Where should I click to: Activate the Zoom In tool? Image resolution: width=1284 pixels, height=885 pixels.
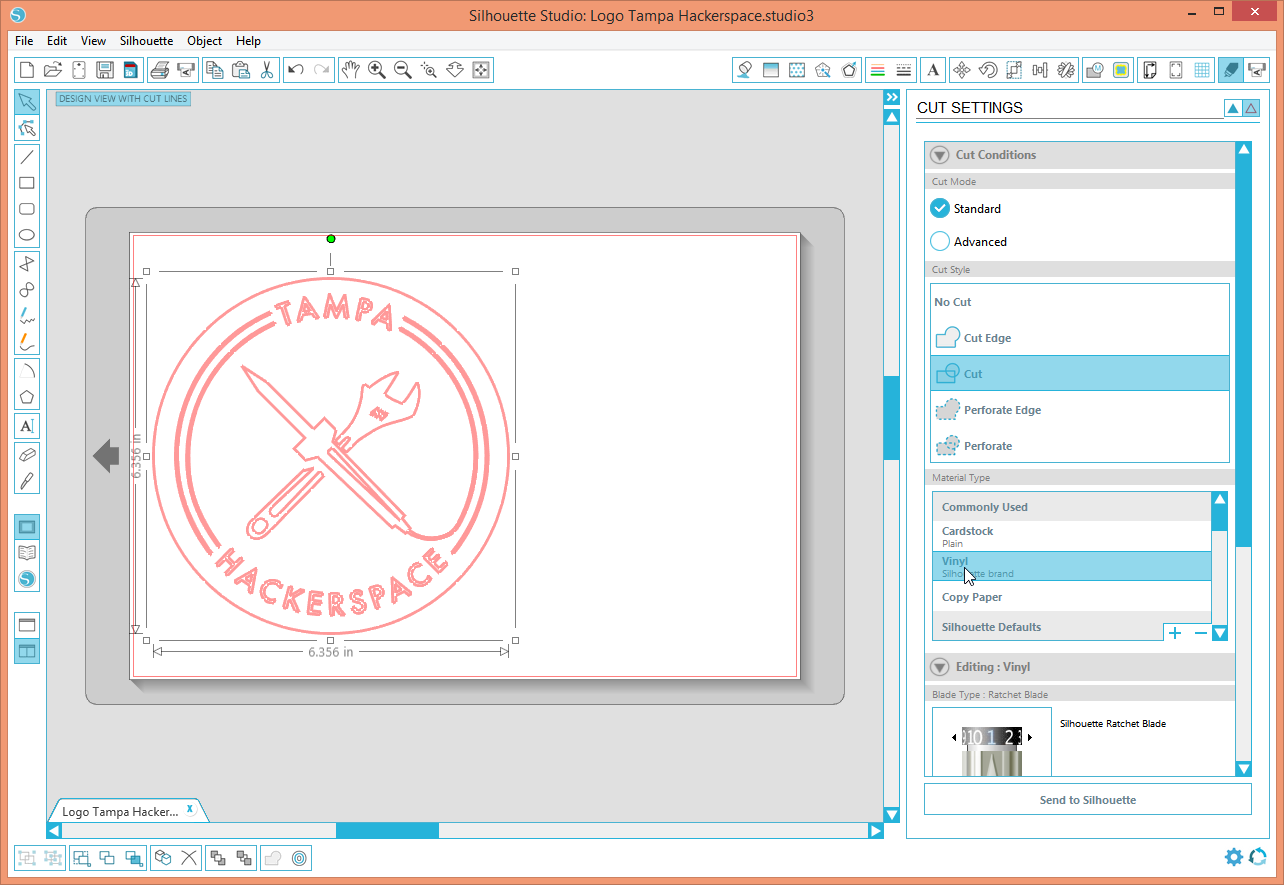coord(377,70)
